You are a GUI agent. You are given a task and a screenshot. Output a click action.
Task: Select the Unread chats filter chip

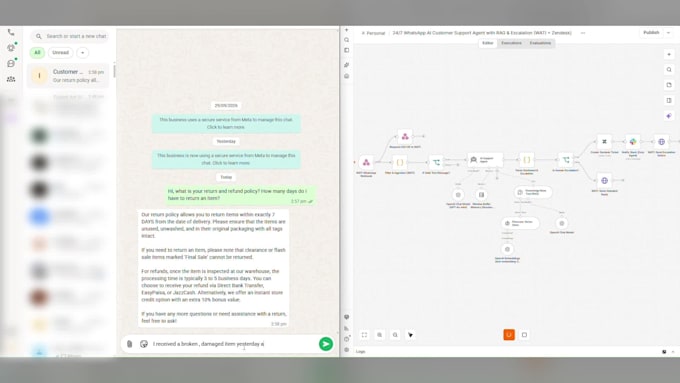coord(60,52)
